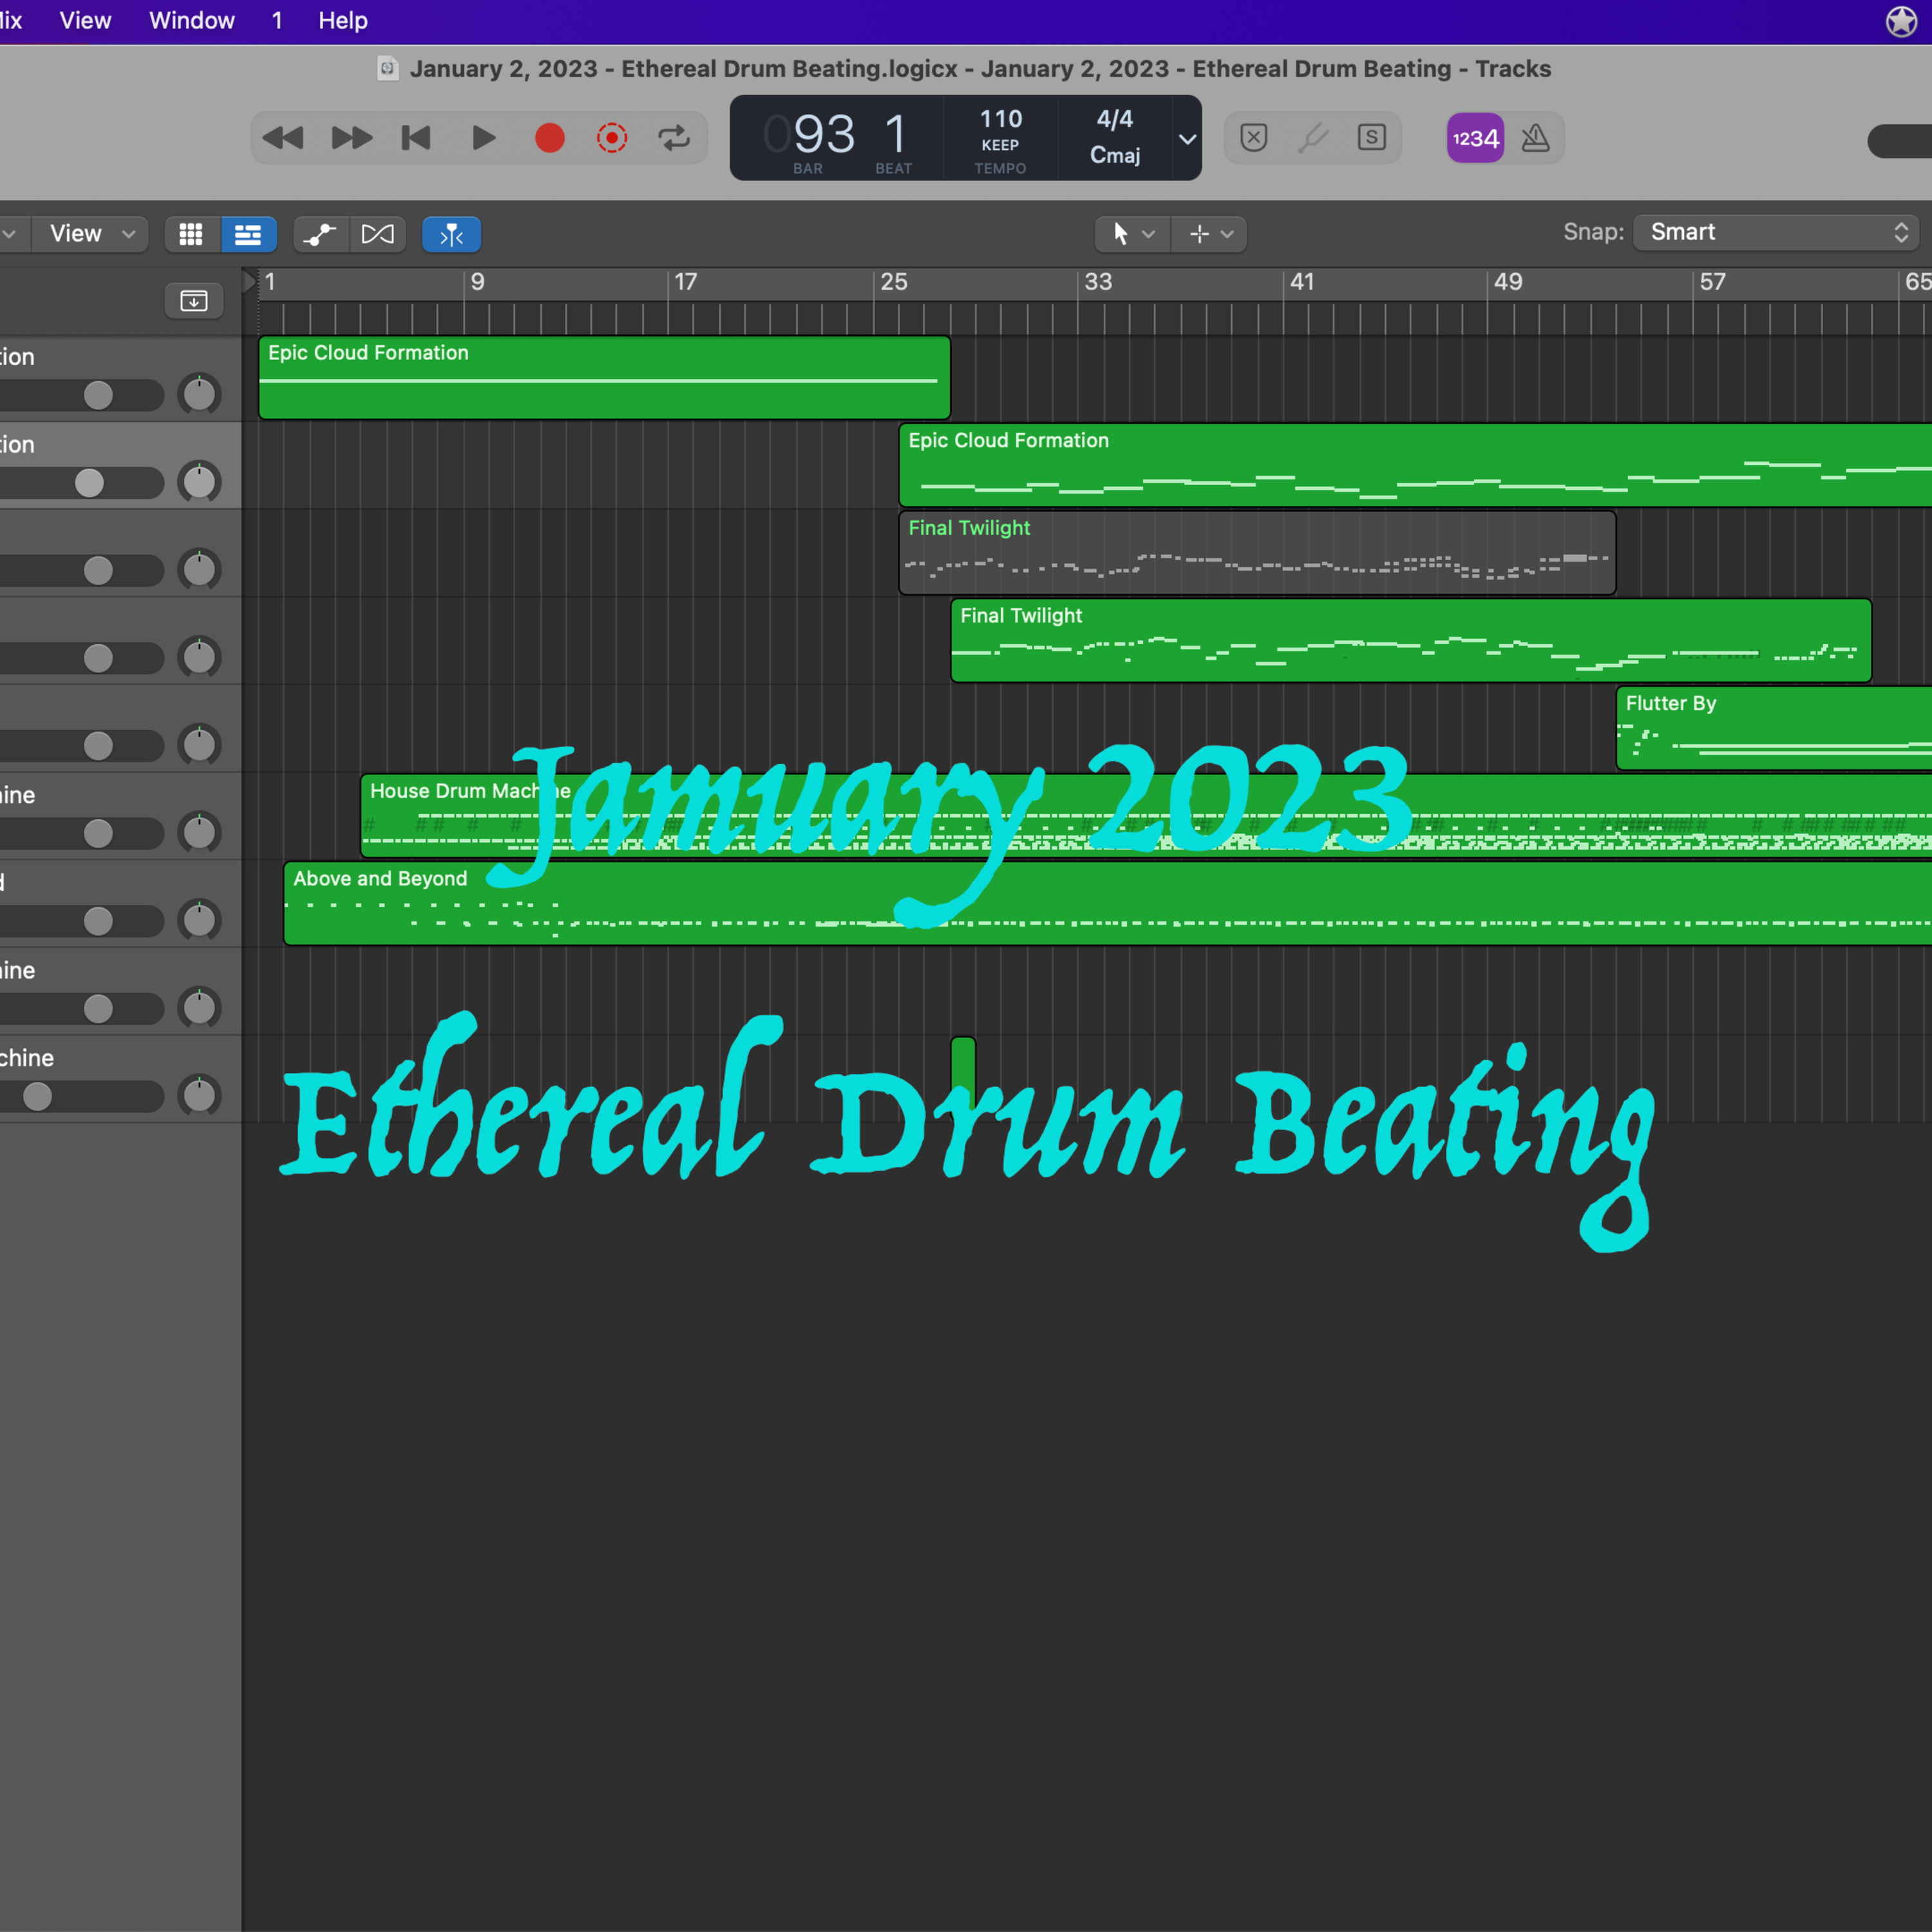Expand the LCD display mode chevron
The image size is (1932, 1932).
click(x=1187, y=139)
